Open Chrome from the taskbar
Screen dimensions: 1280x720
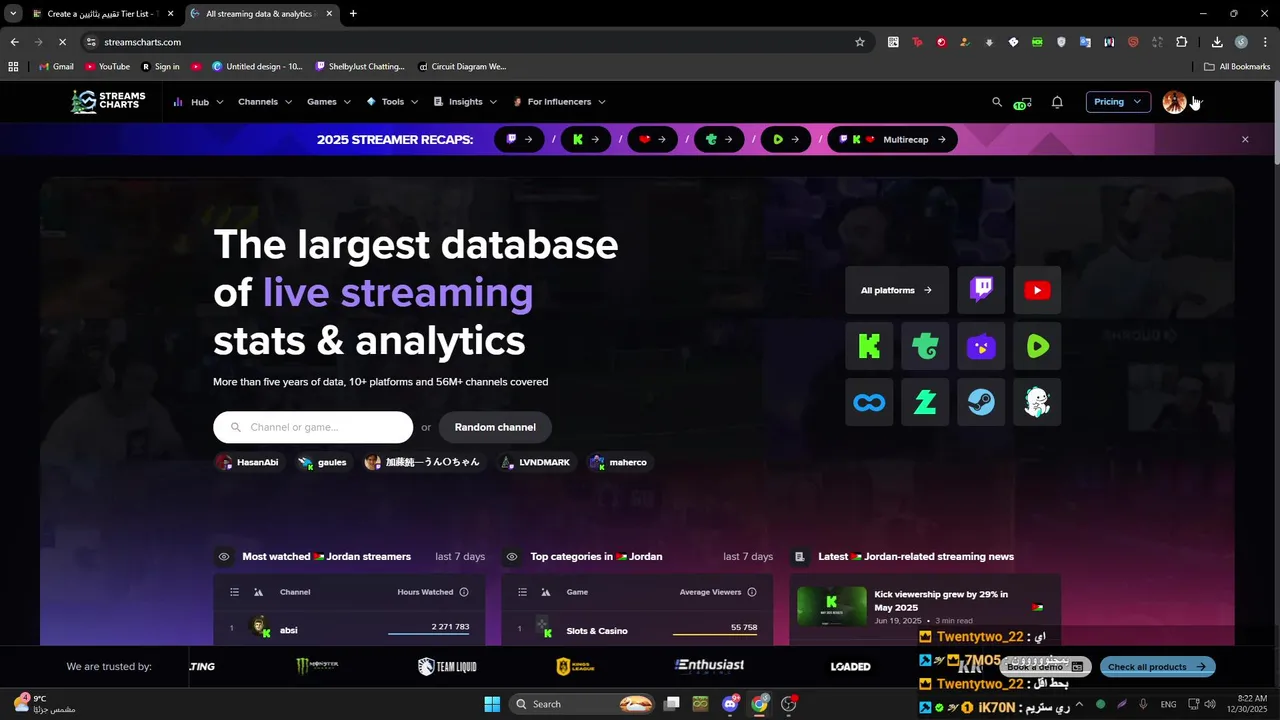point(760,704)
